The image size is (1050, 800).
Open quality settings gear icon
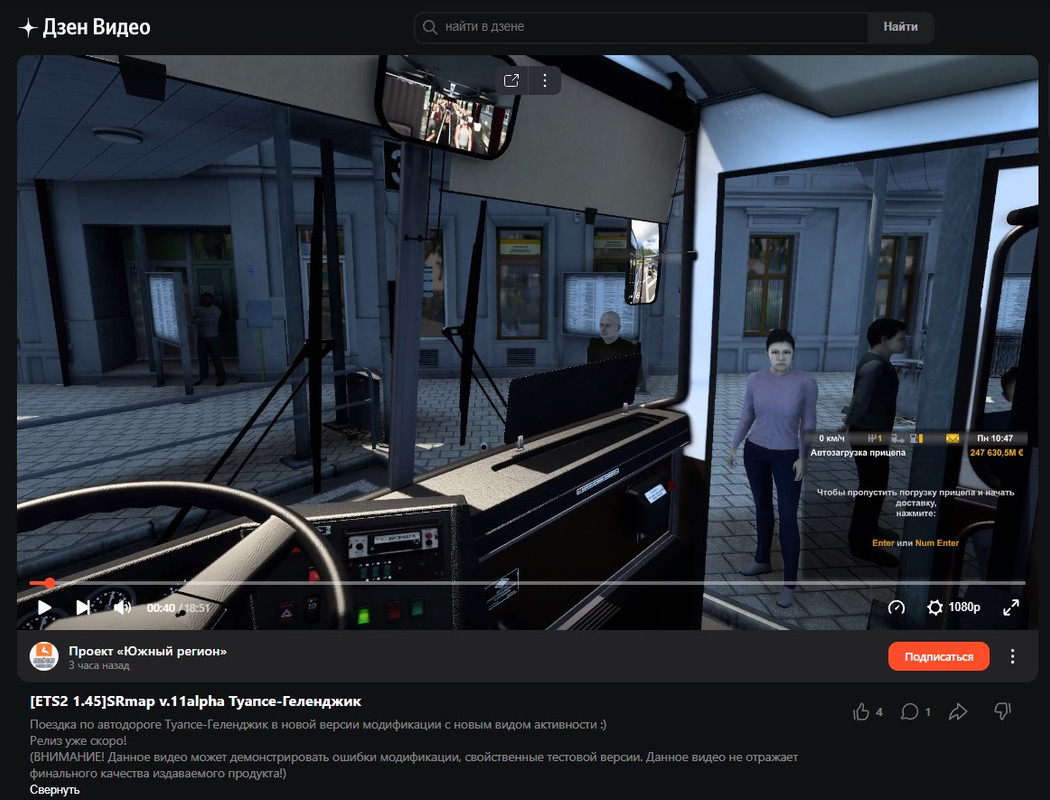pos(935,607)
